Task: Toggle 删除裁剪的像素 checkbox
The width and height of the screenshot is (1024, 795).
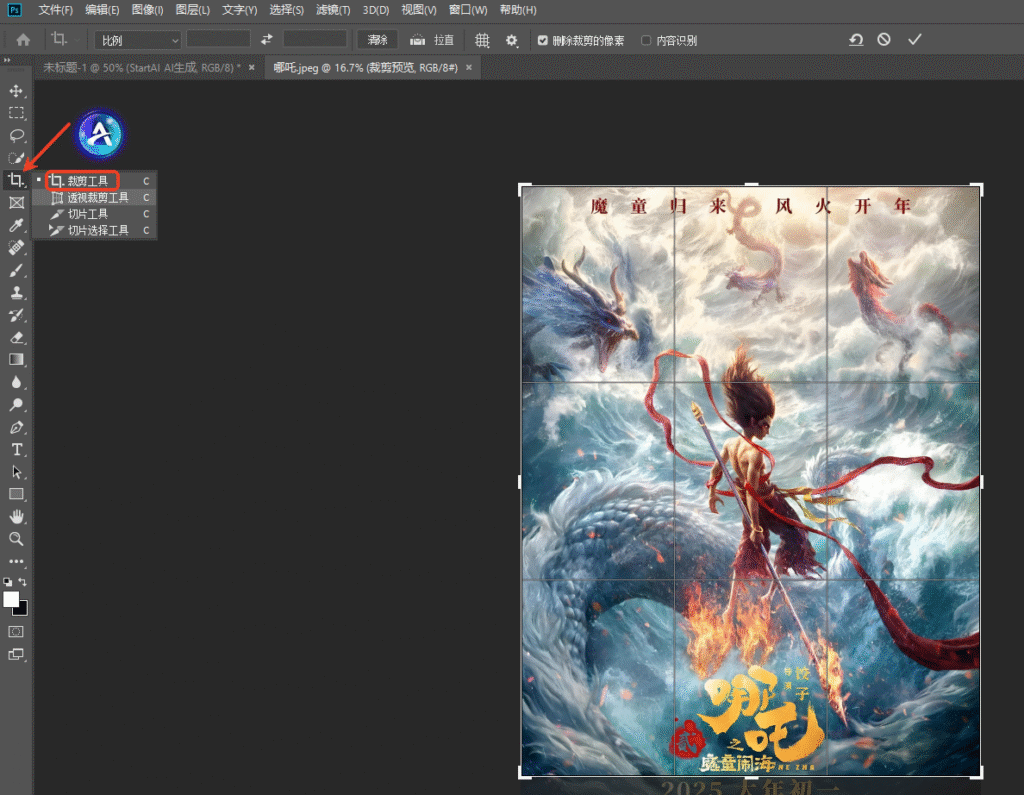Action: (543, 41)
